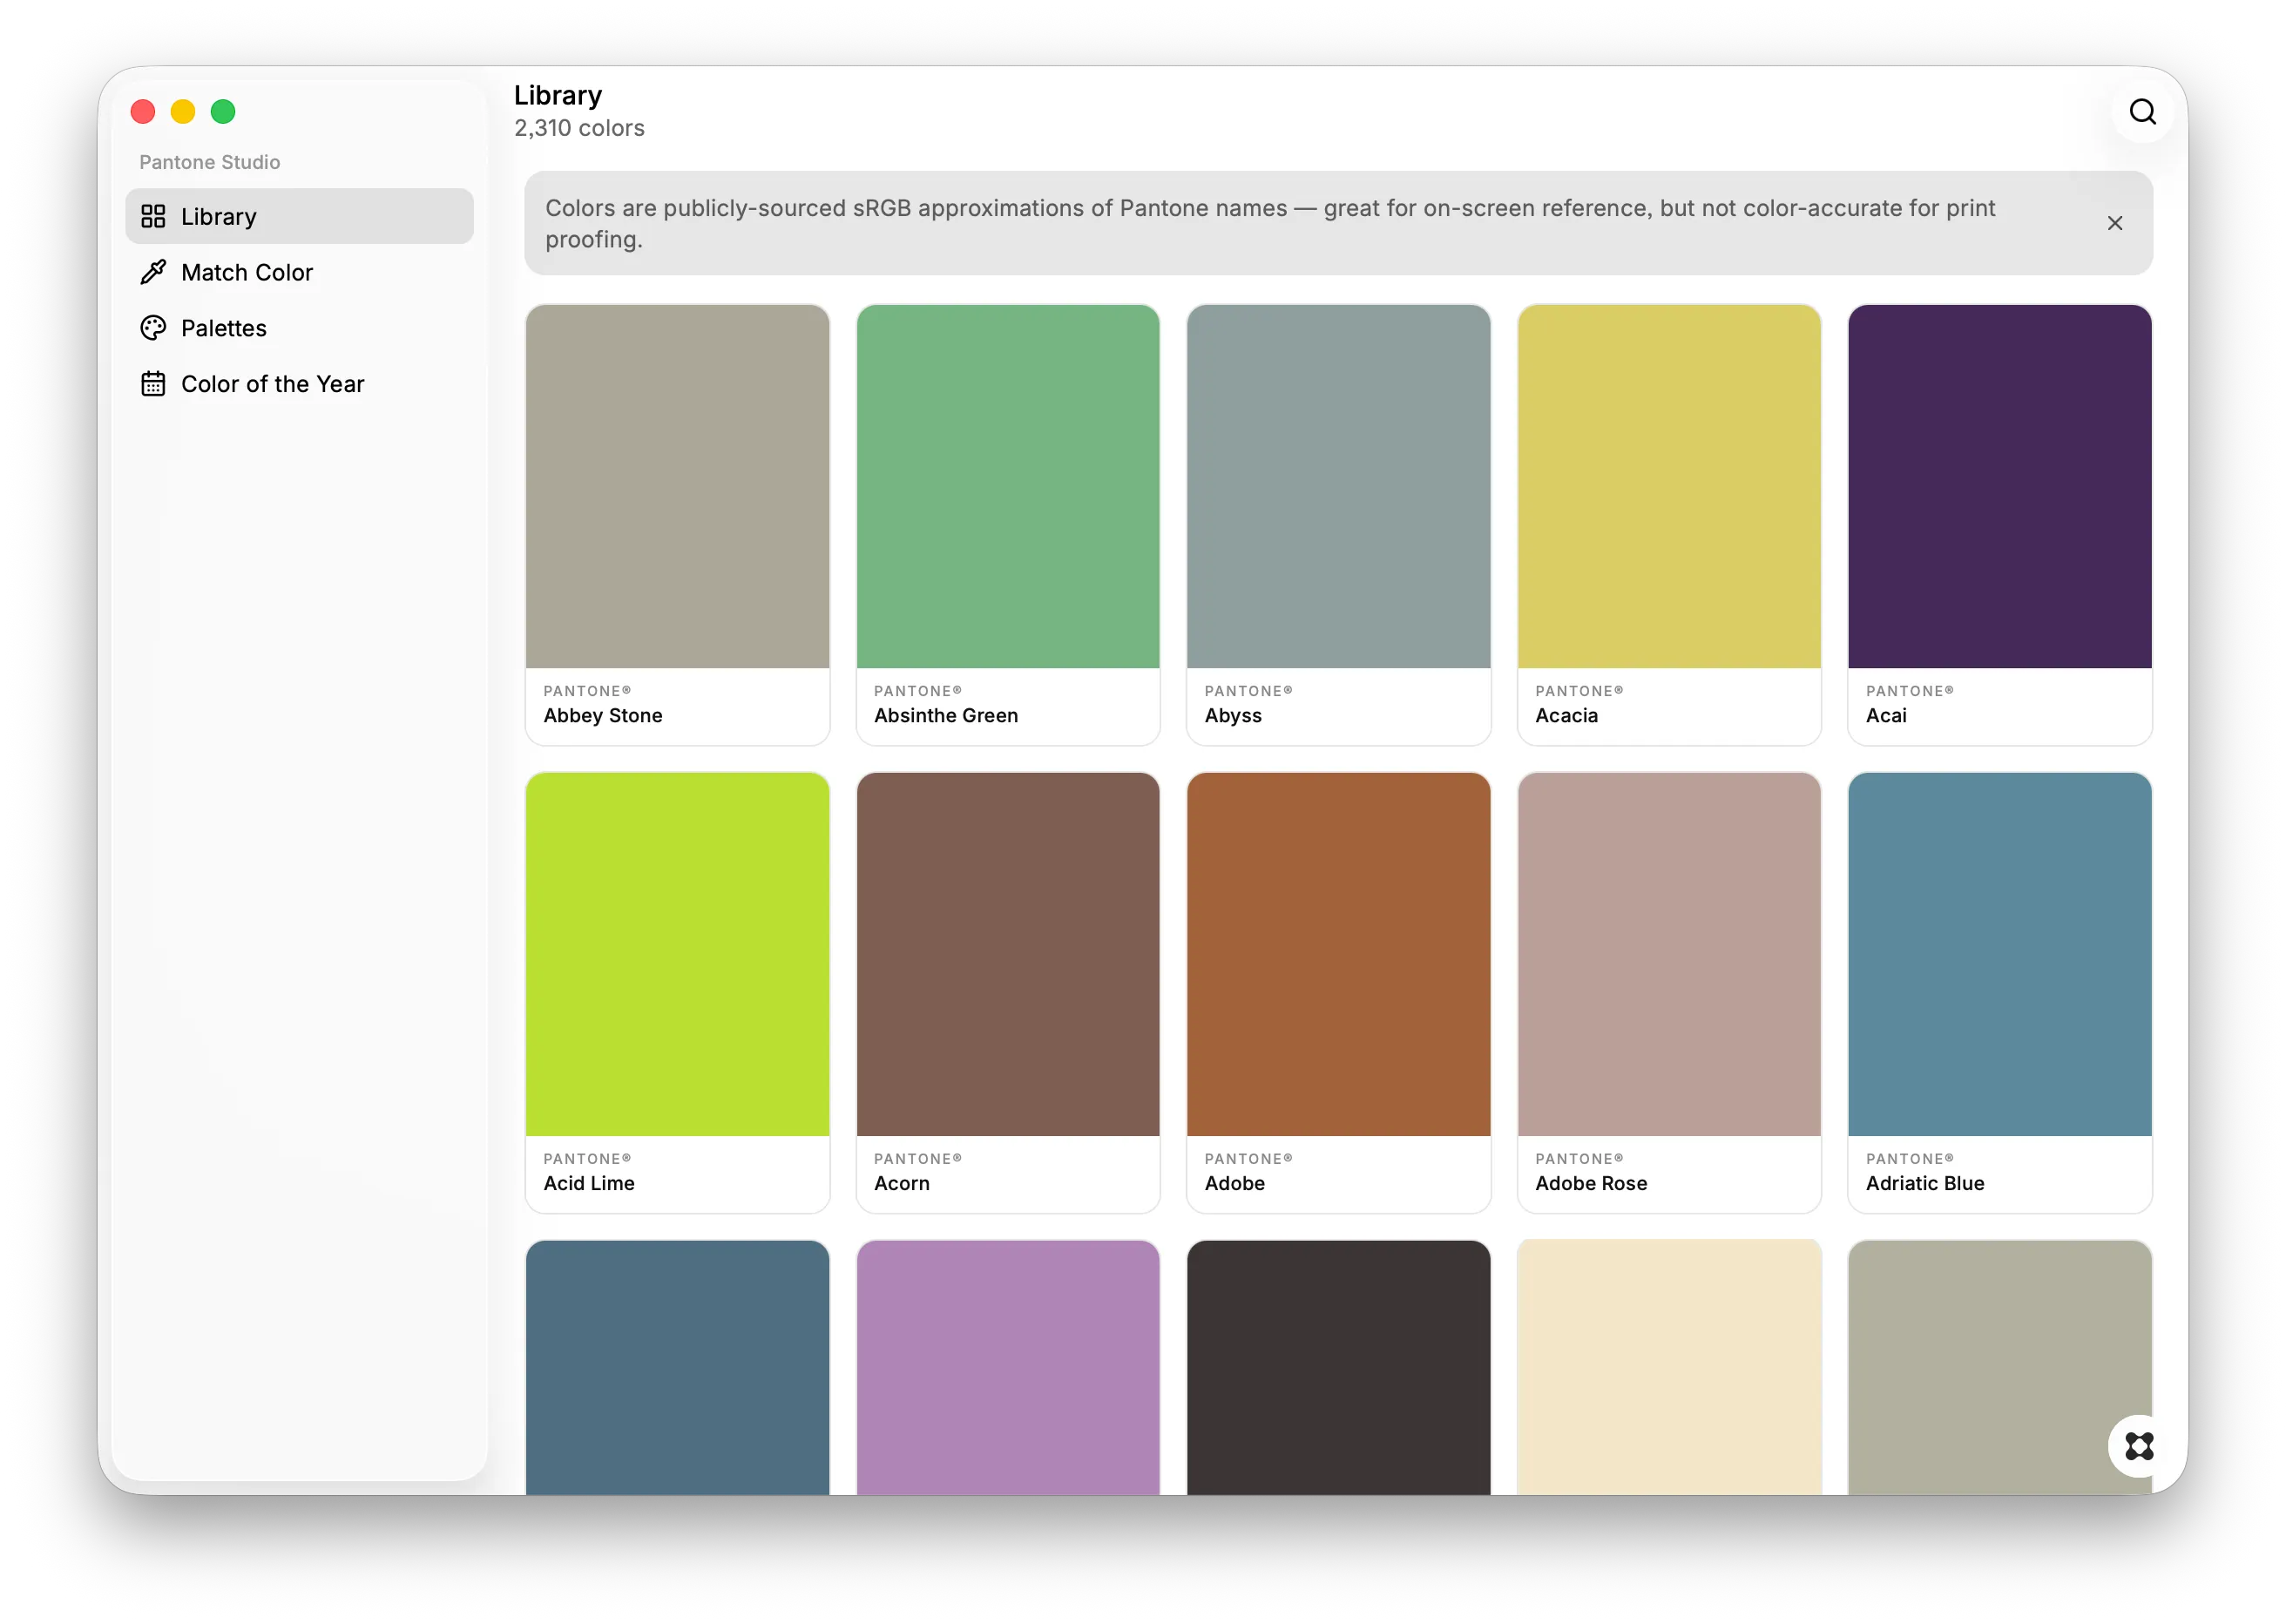Click the slate blue swatch in the third row

point(677,1367)
